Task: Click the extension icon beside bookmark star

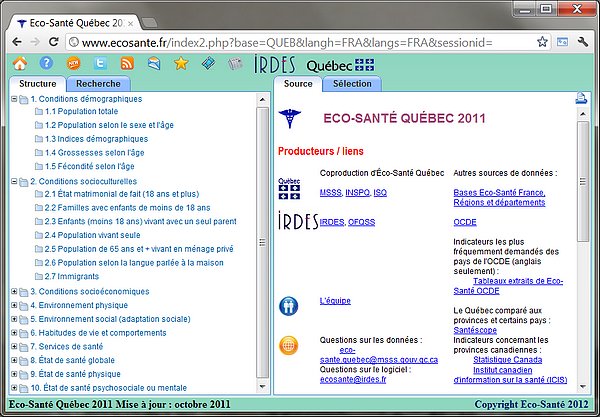Action: [x=562, y=42]
